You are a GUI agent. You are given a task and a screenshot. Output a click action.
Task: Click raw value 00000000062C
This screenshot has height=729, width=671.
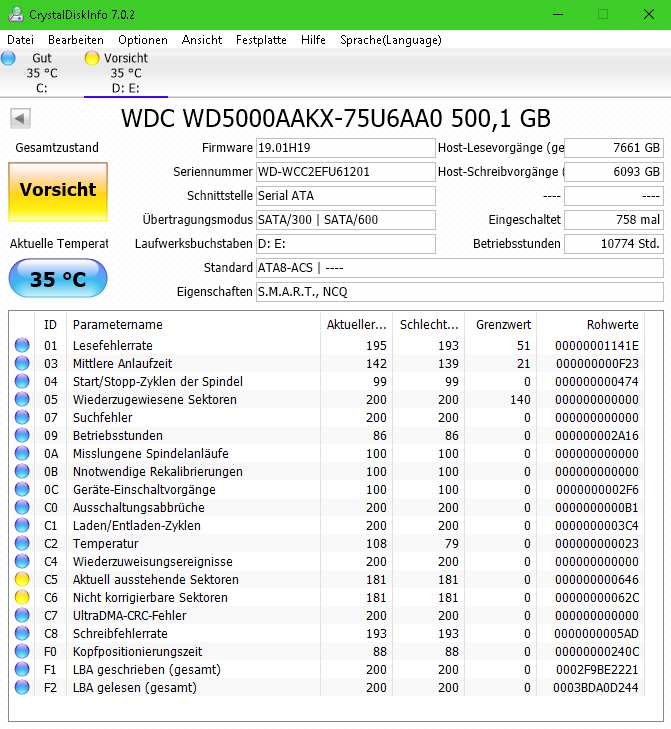coord(597,598)
